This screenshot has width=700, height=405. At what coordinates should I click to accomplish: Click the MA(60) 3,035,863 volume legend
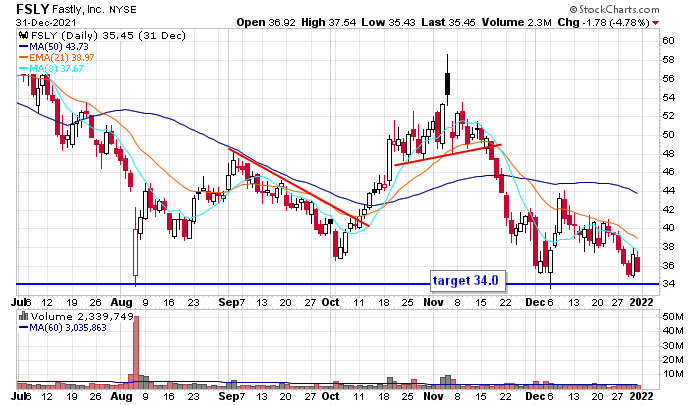(x=63, y=328)
